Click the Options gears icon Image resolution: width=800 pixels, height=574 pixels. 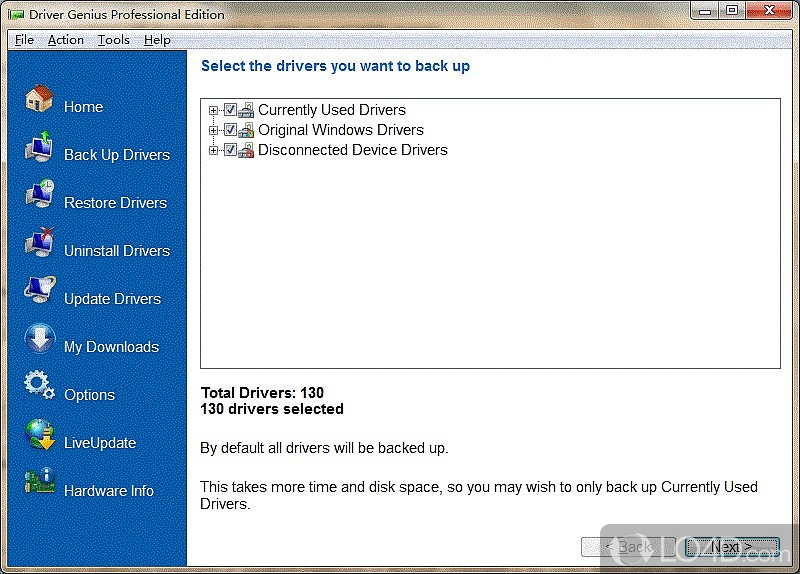pos(39,386)
